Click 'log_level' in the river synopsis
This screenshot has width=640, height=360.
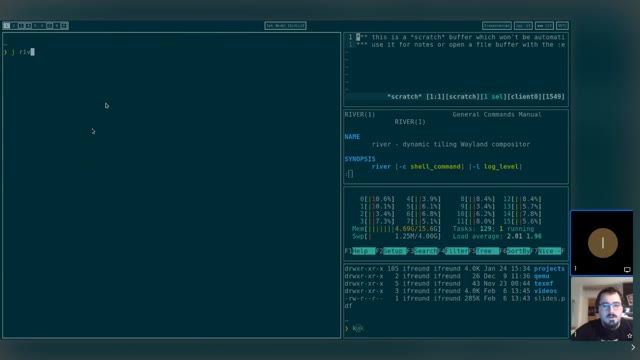pos(500,167)
